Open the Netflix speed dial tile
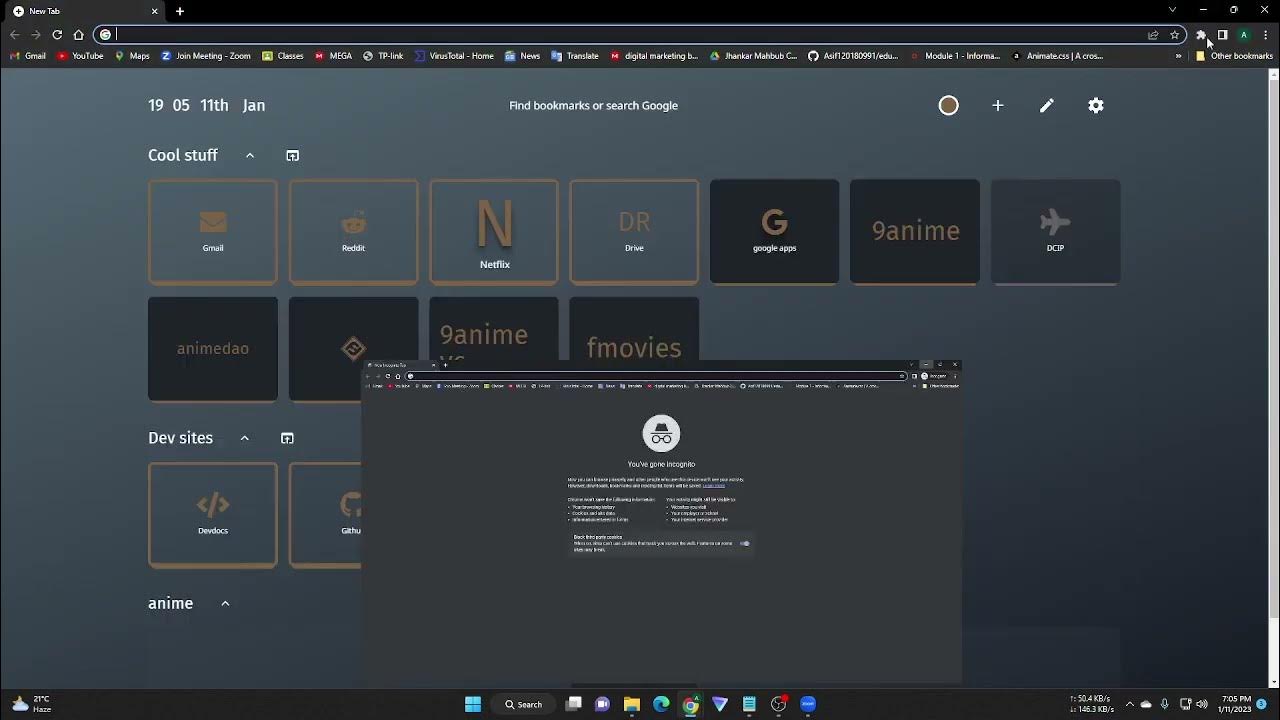The height and width of the screenshot is (720, 1280). click(x=494, y=232)
